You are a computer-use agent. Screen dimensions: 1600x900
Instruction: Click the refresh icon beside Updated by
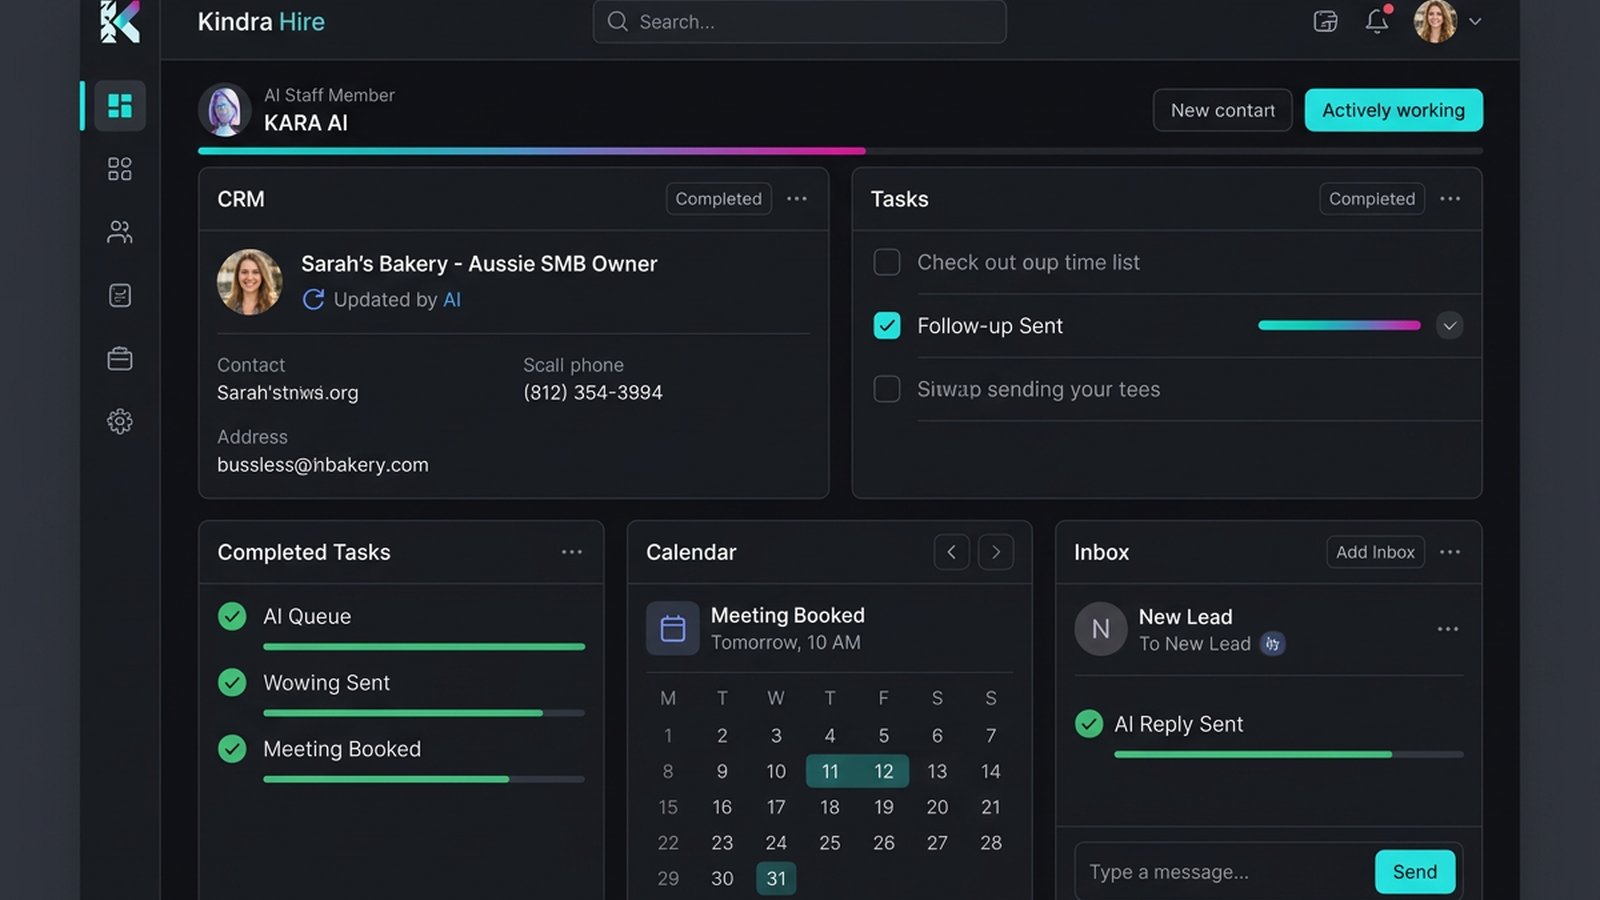[x=313, y=300]
